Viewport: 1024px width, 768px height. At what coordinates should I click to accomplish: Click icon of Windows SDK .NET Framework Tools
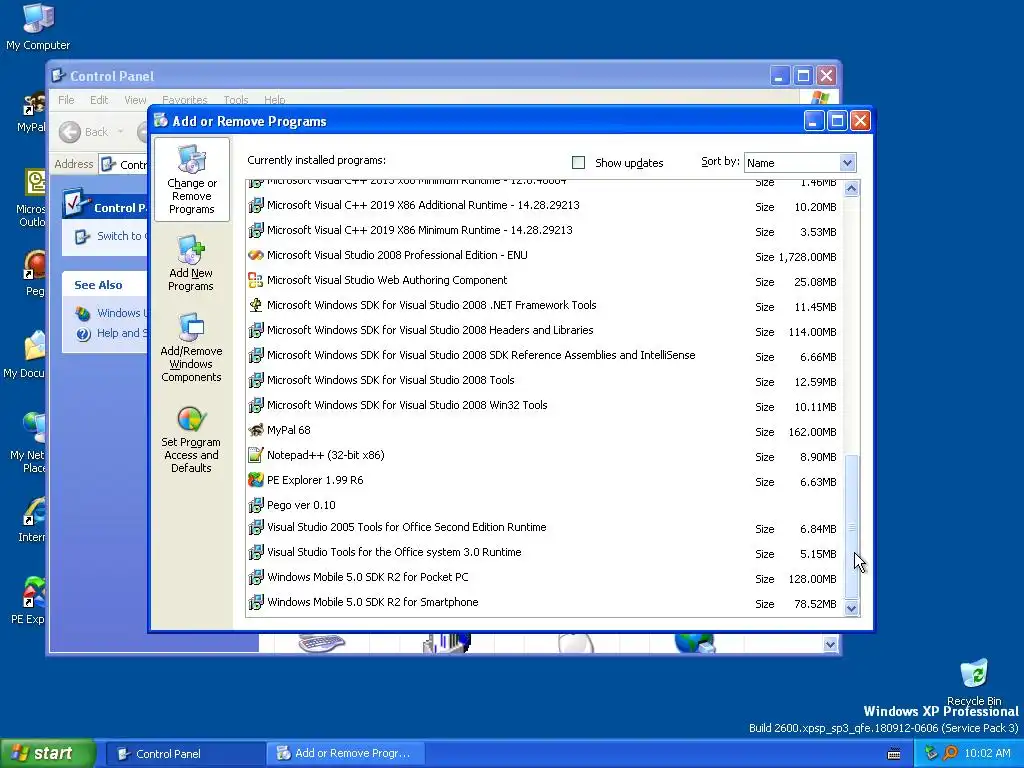point(256,305)
